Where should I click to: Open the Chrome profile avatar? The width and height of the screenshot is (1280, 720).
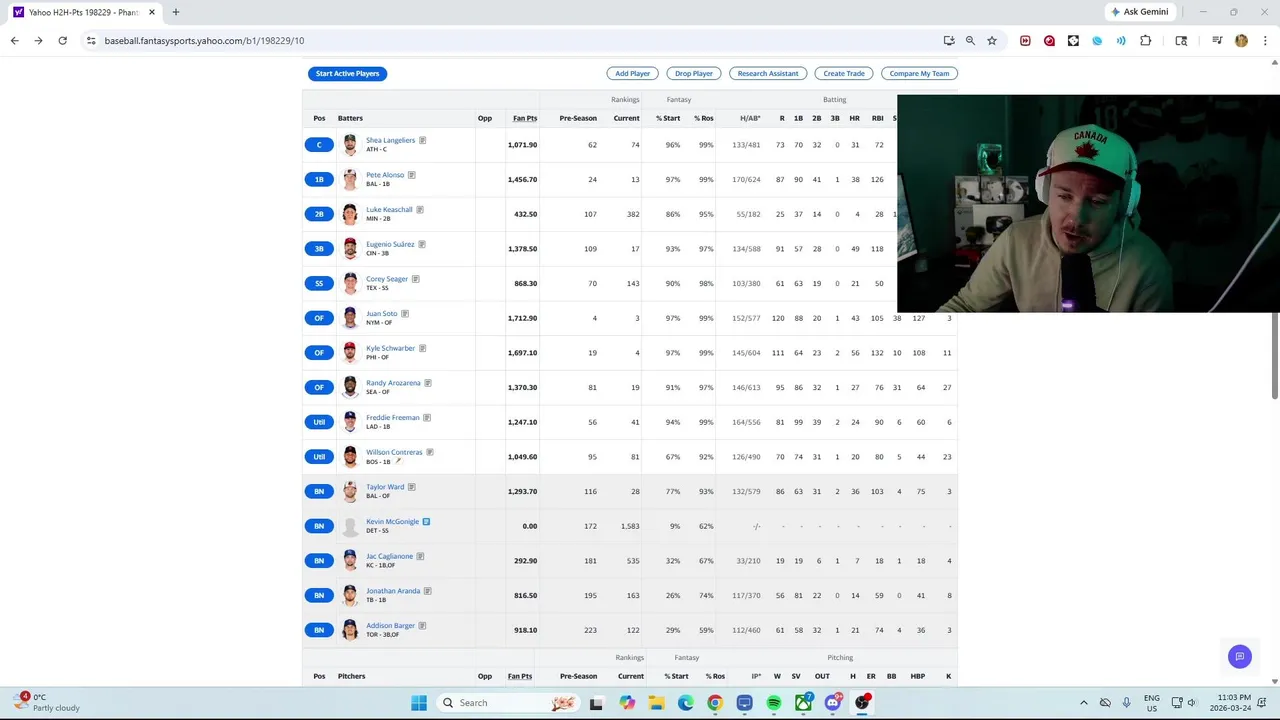pos(1241,41)
